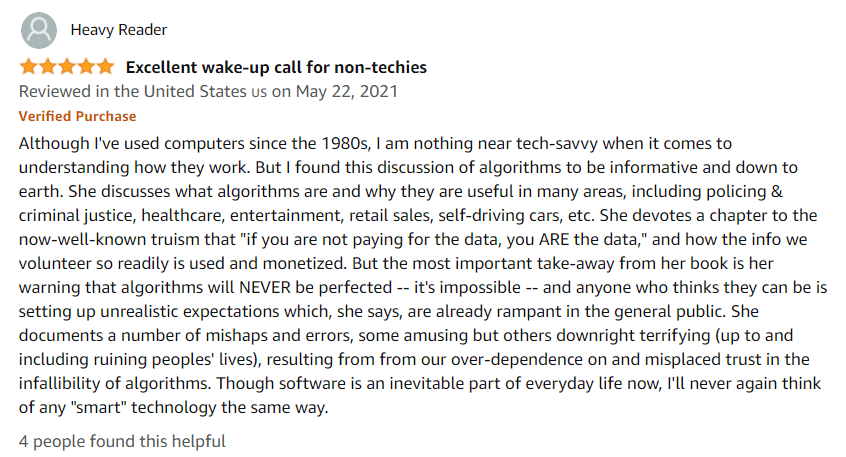Click the third orange star rating
The height and width of the screenshot is (457, 846).
point(67,67)
